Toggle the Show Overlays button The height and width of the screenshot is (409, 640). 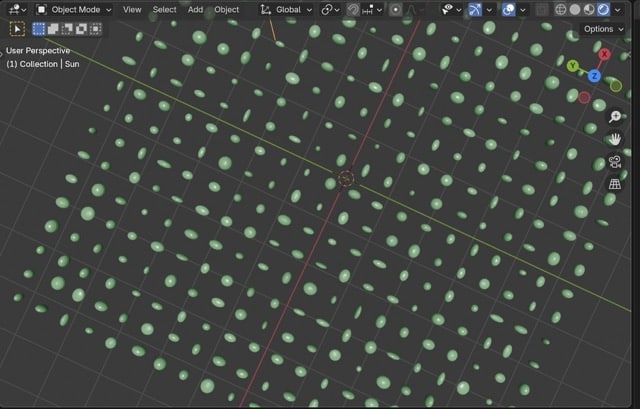pos(509,9)
